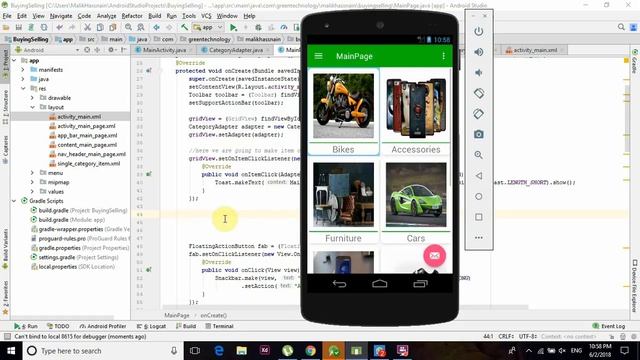Open the File menu
Screen dimensions: 640x360
coord(7,16)
